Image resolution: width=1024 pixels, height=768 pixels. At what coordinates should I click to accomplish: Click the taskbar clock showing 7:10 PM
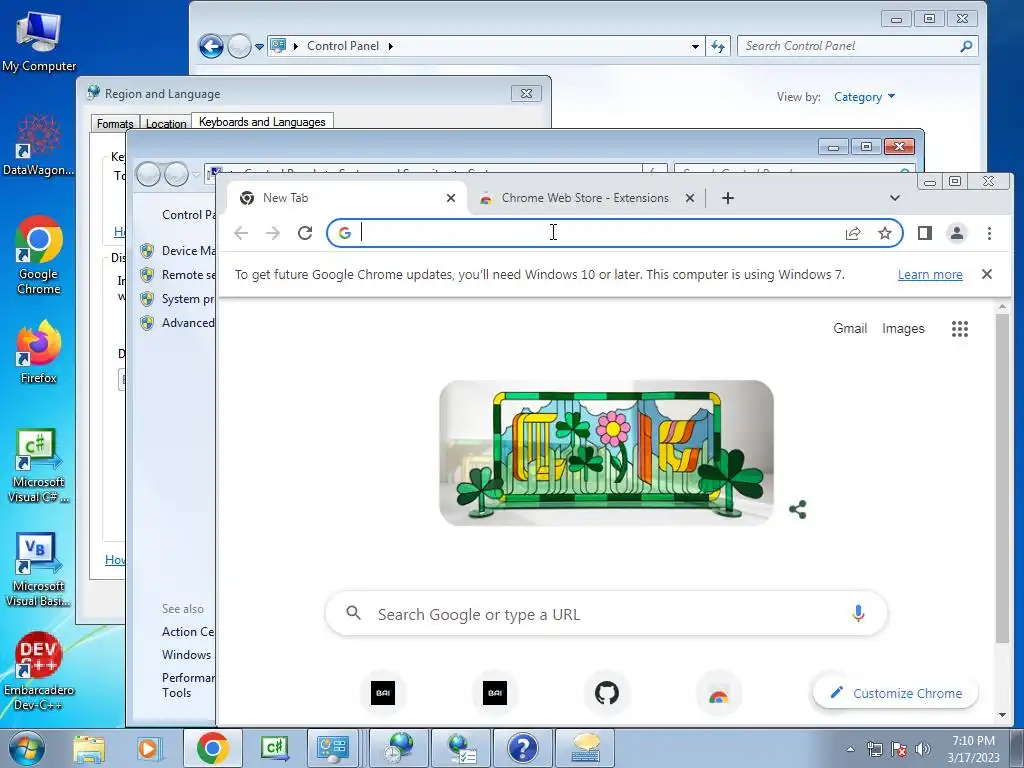click(x=973, y=749)
